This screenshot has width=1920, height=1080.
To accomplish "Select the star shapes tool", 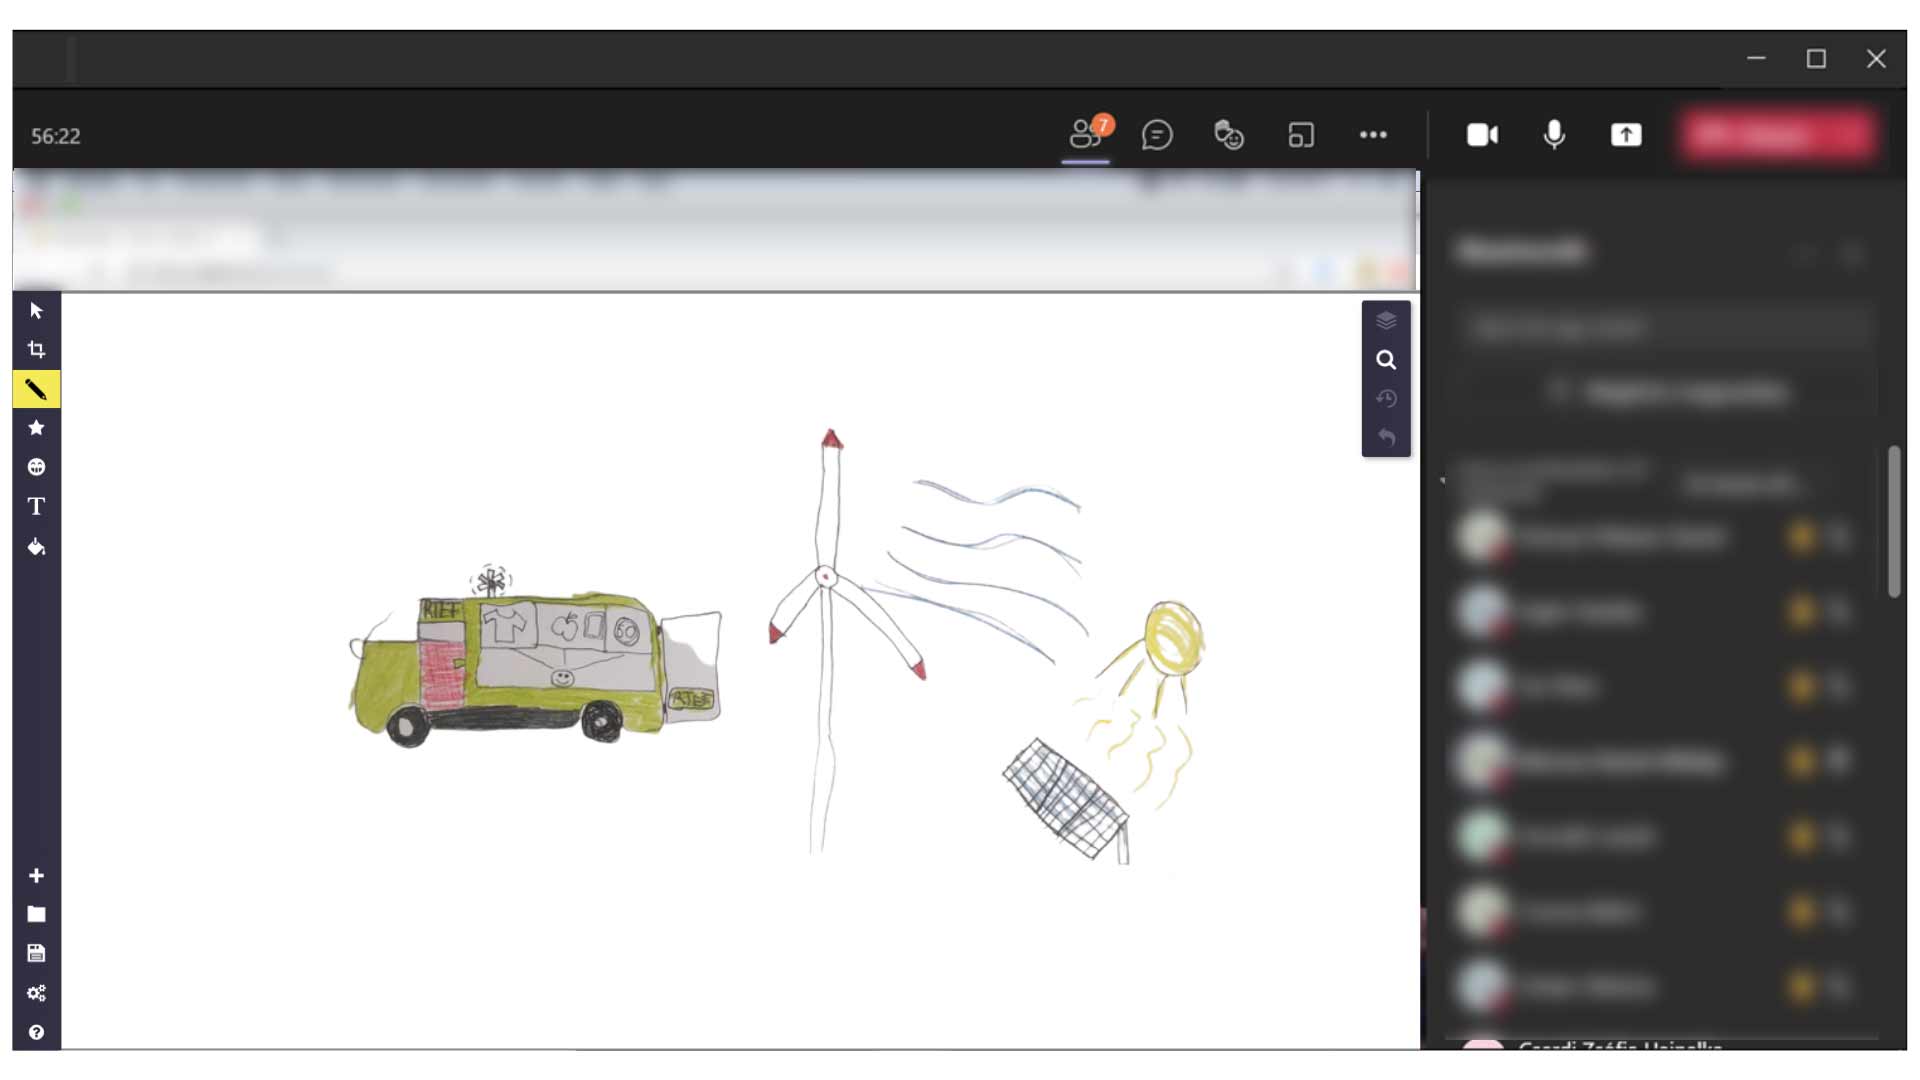I will point(36,427).
